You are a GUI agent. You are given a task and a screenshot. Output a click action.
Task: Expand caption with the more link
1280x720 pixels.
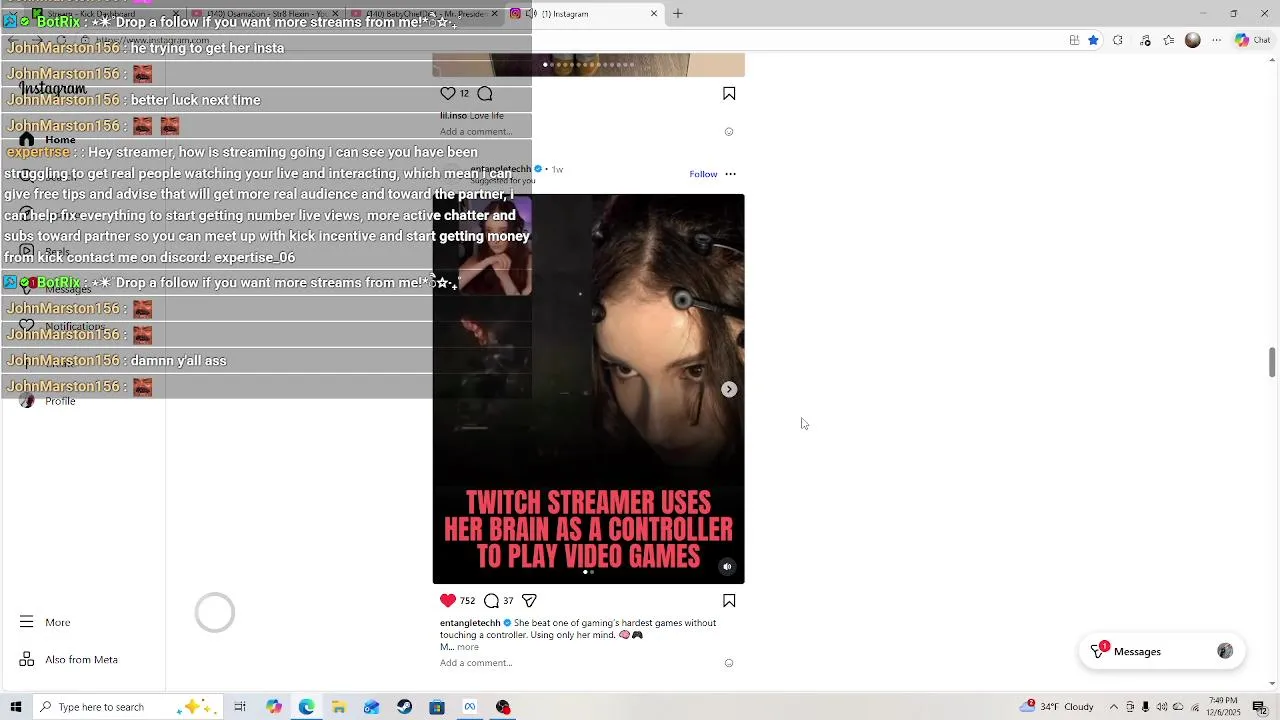(468, 647)
